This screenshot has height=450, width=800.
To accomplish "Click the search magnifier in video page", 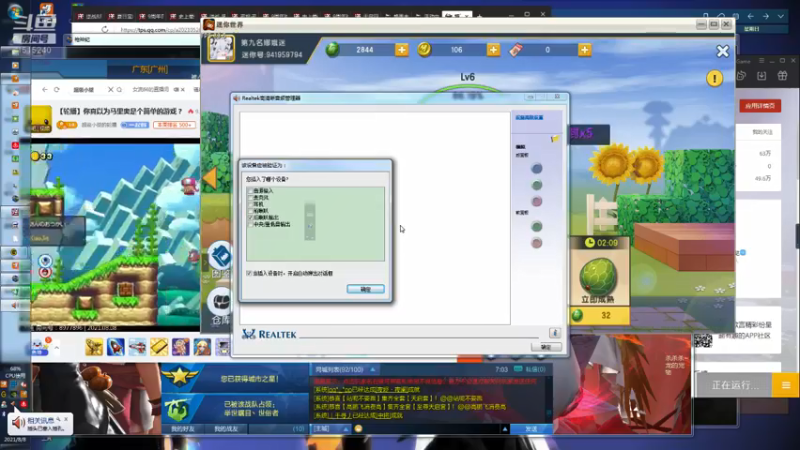I will point(119,89).
